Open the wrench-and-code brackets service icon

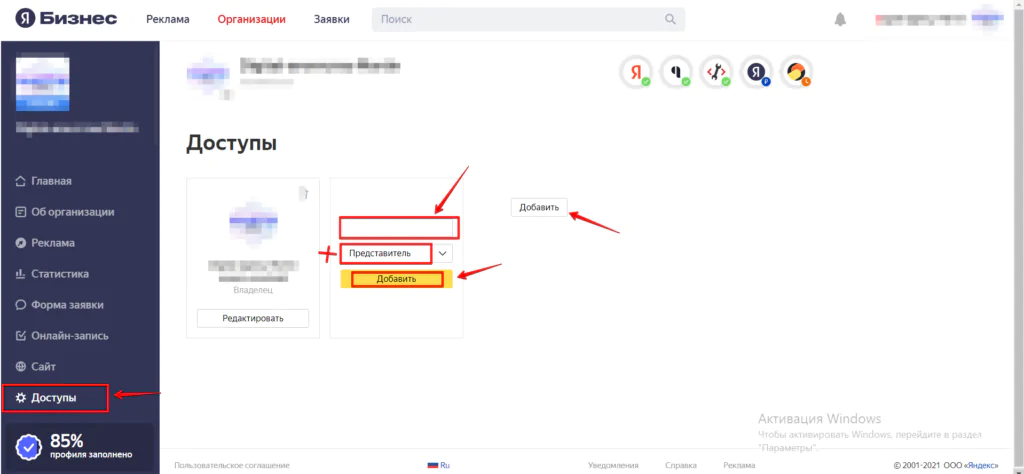pos(715,71)
